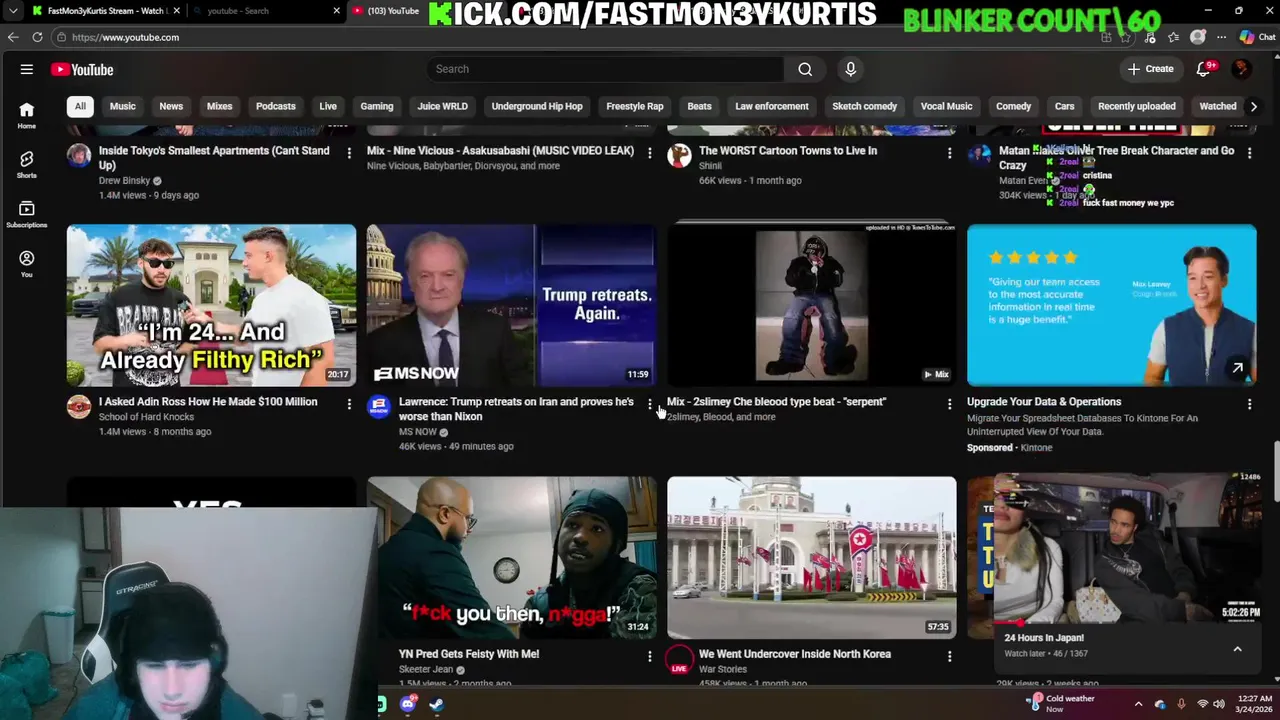Screen dimensions: 1280x720
Task: Select the Freestyle Rap chip
Action: pyautogui.click(x=635, y=106)
